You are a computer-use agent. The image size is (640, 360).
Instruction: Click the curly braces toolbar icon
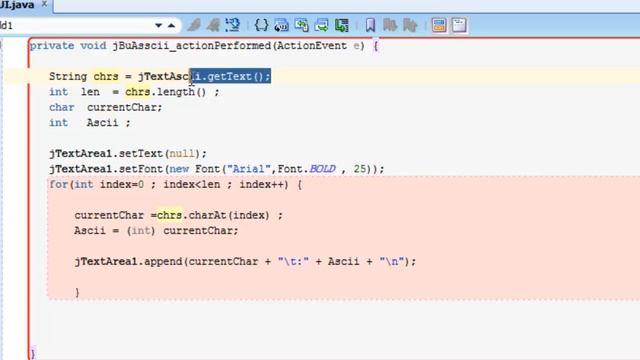click(261, 25)
